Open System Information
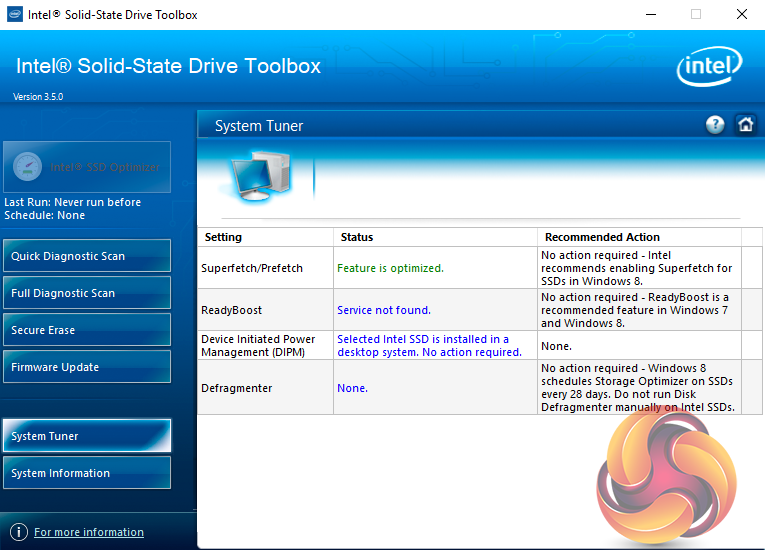 click(x=87, y=473)
